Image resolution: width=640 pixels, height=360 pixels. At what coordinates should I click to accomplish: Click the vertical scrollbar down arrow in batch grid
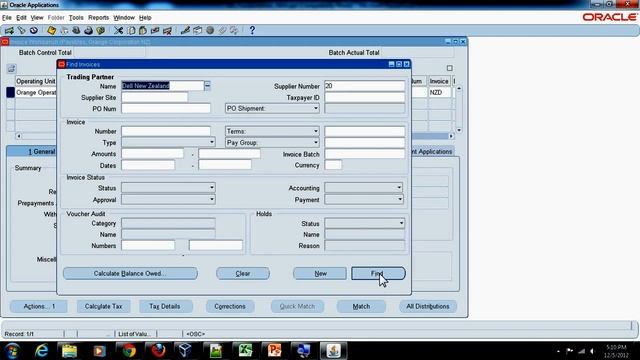point(459,130)
